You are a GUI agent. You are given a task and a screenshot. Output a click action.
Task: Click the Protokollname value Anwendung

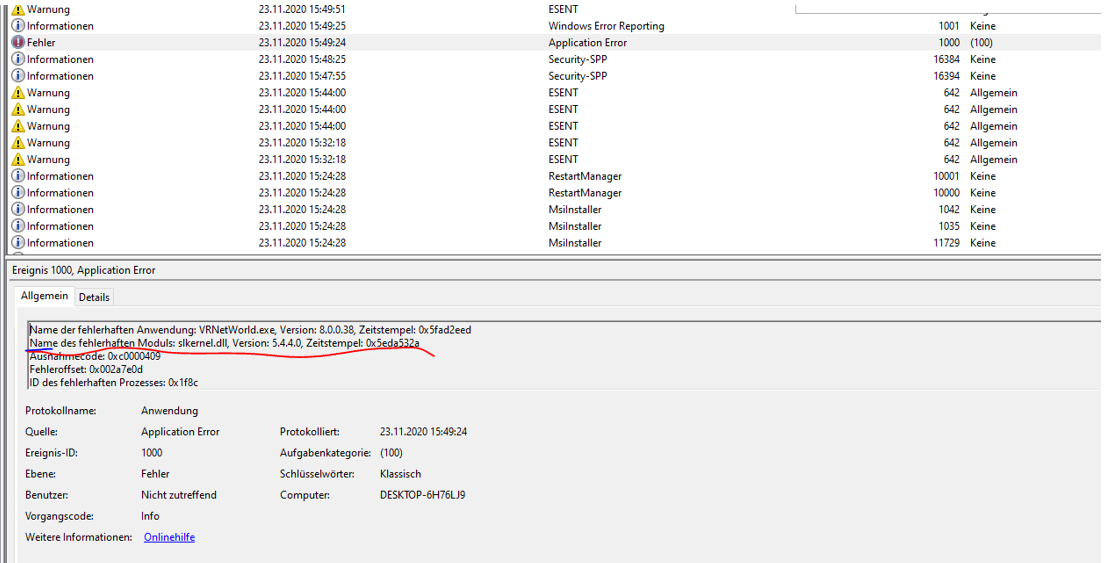(170, 411)
